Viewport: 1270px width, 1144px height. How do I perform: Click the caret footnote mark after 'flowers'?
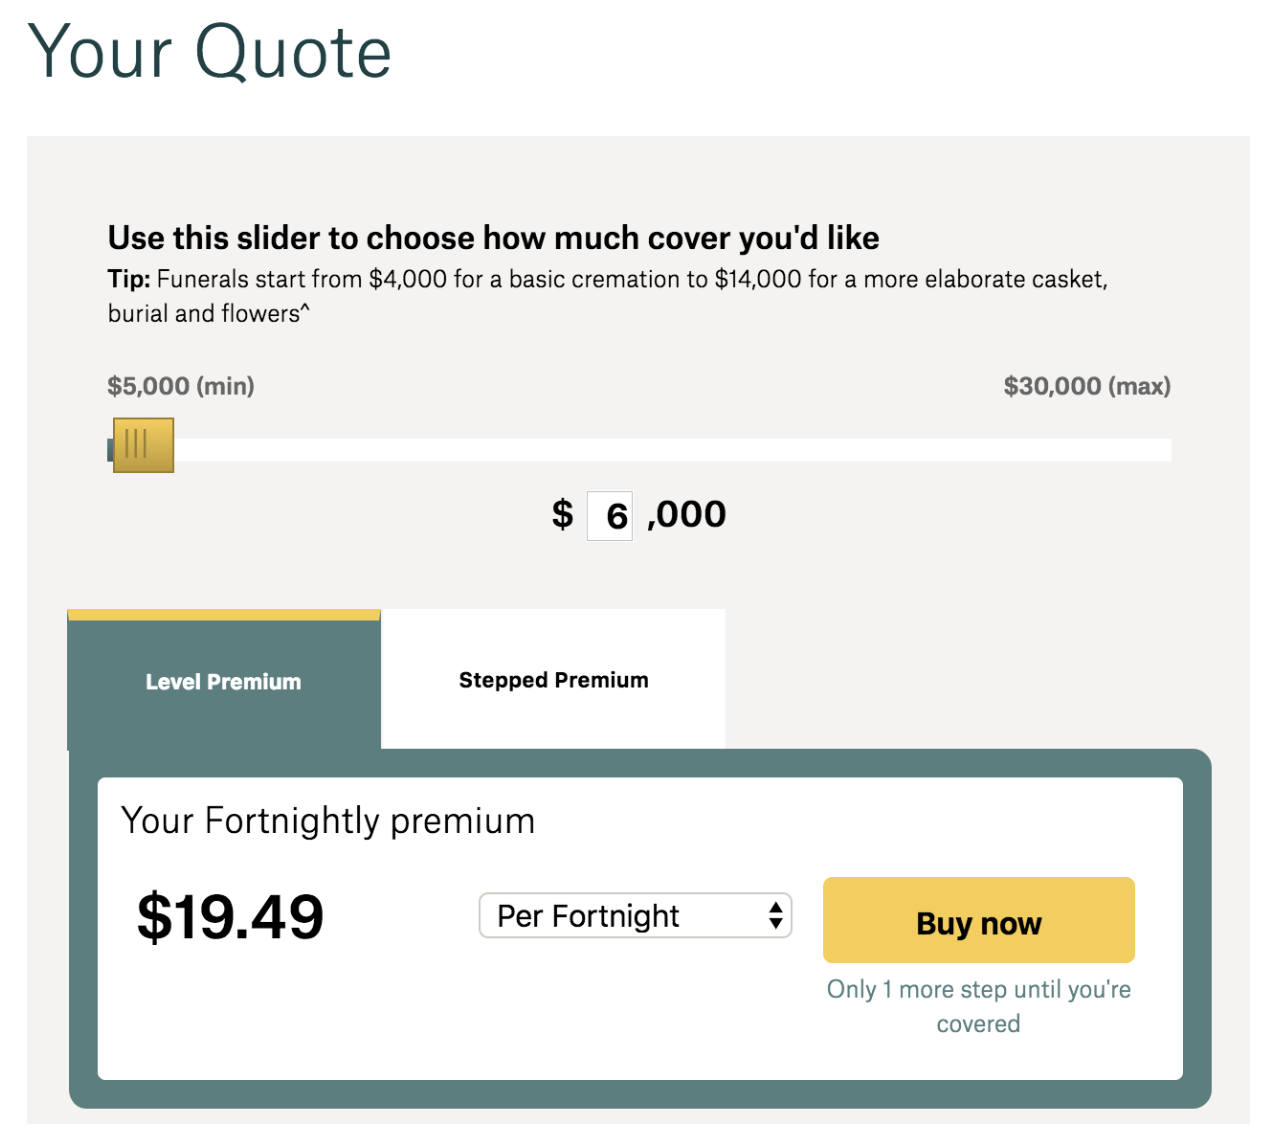click(x=305, y=309)
